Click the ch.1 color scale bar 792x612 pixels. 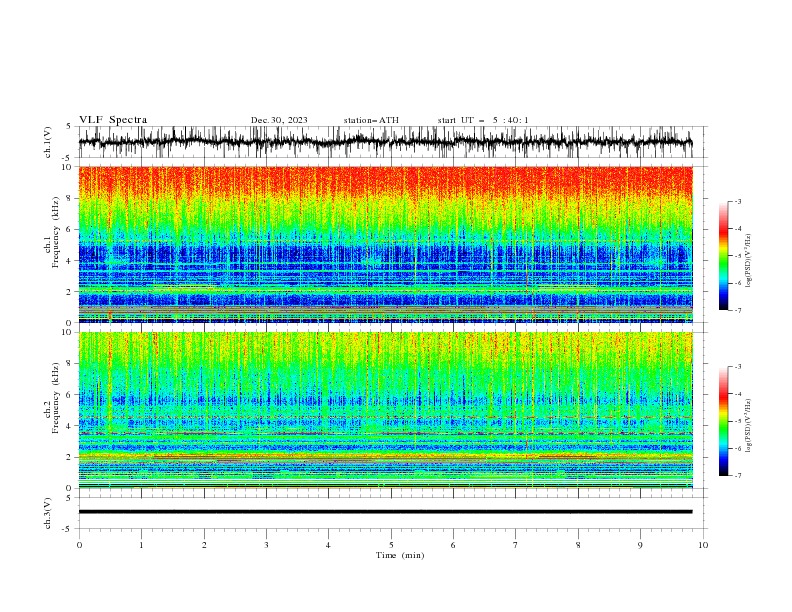[x=723, y=256]
